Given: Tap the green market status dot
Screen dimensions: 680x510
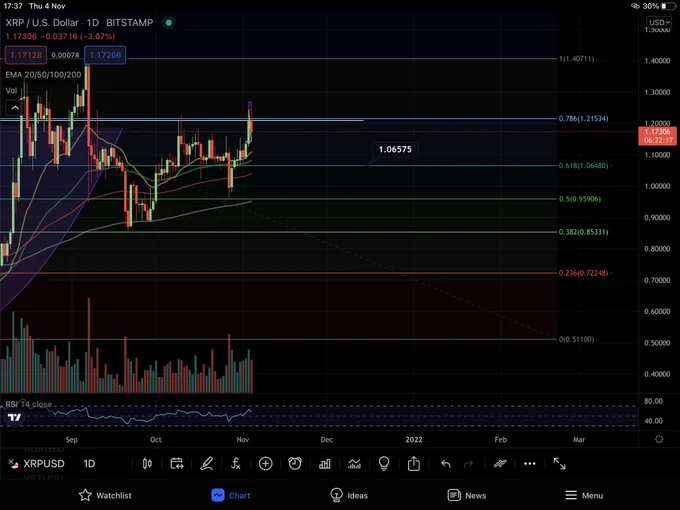Looking at the screenshot, I should [169, 23].
